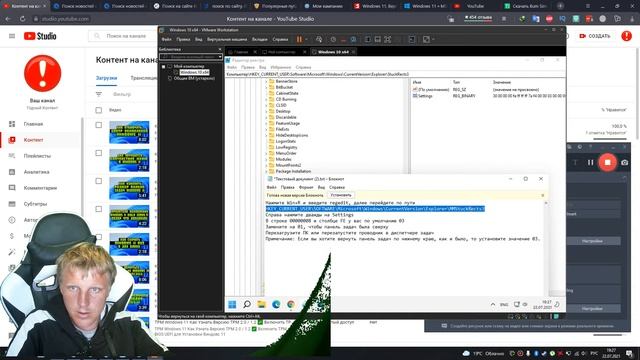Click VMware send Ctrl+Alt+Del toolbar icon
Image resolution: width=640 pixels, height=360 pixels.
point(319,40)
